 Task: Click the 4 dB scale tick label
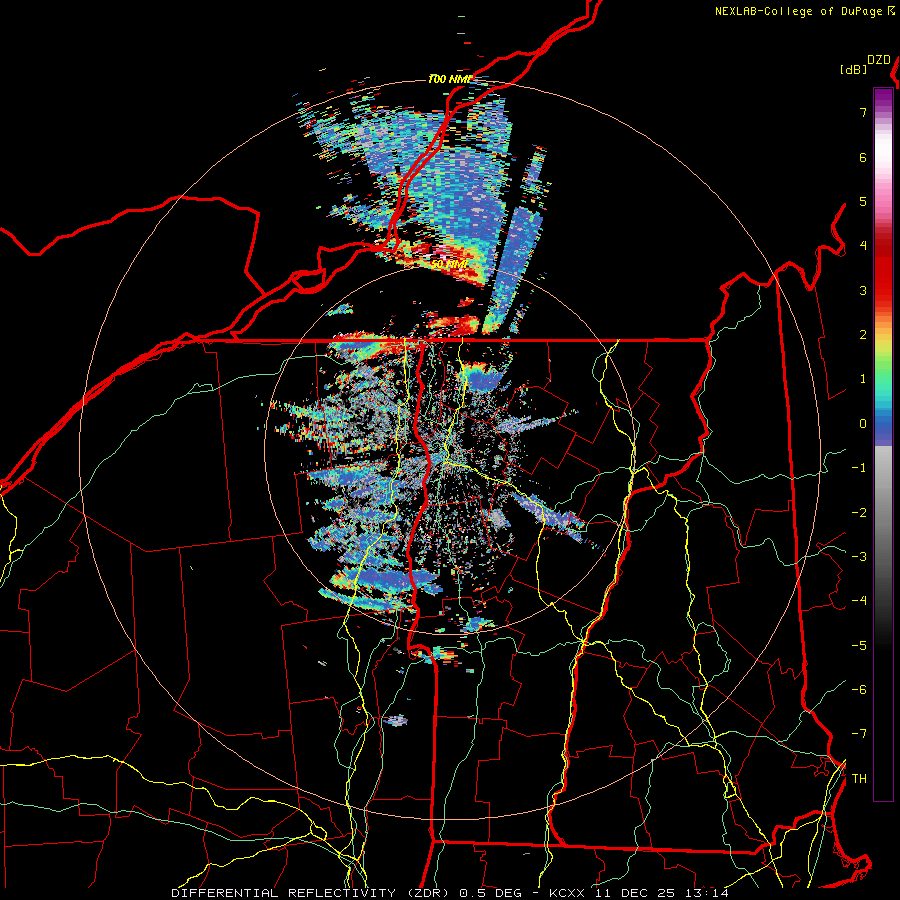coord(863,246)
